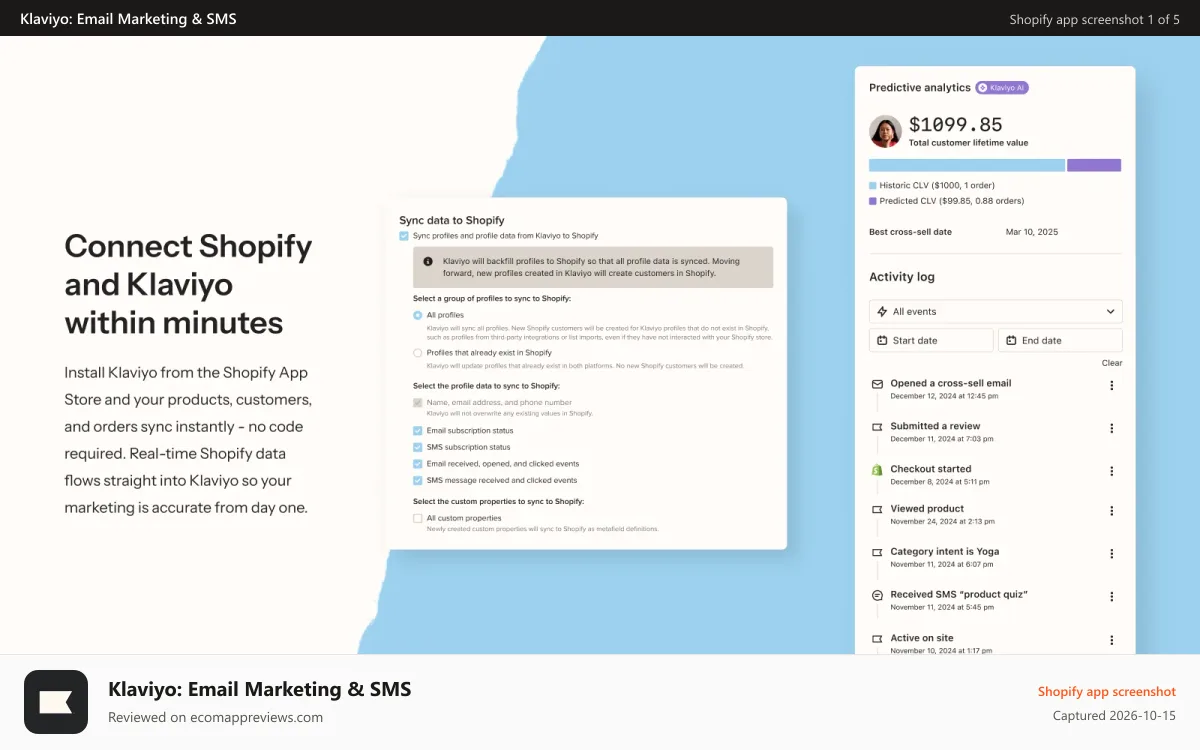Click the Mar 10, 2025 cross-sell date

tap(1032, 232)
